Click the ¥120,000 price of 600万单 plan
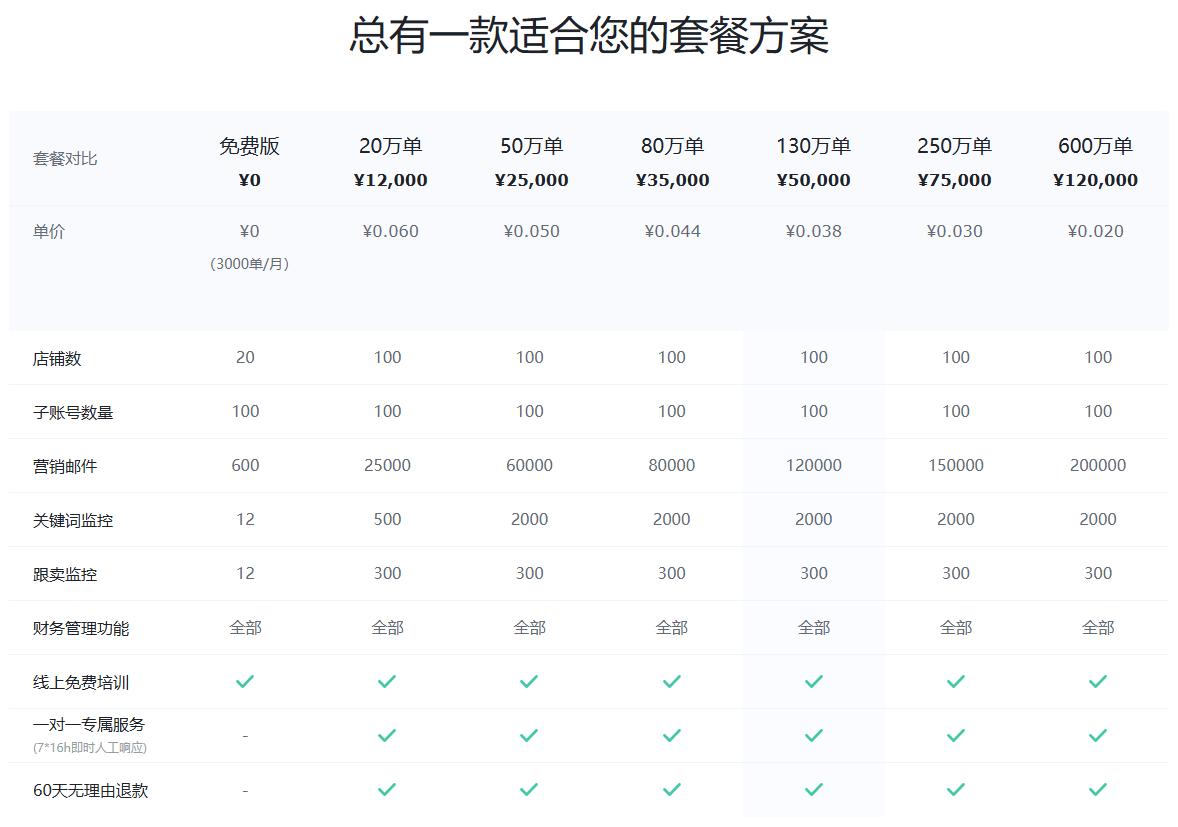 pyautogui.click(x=1095, y=181)
